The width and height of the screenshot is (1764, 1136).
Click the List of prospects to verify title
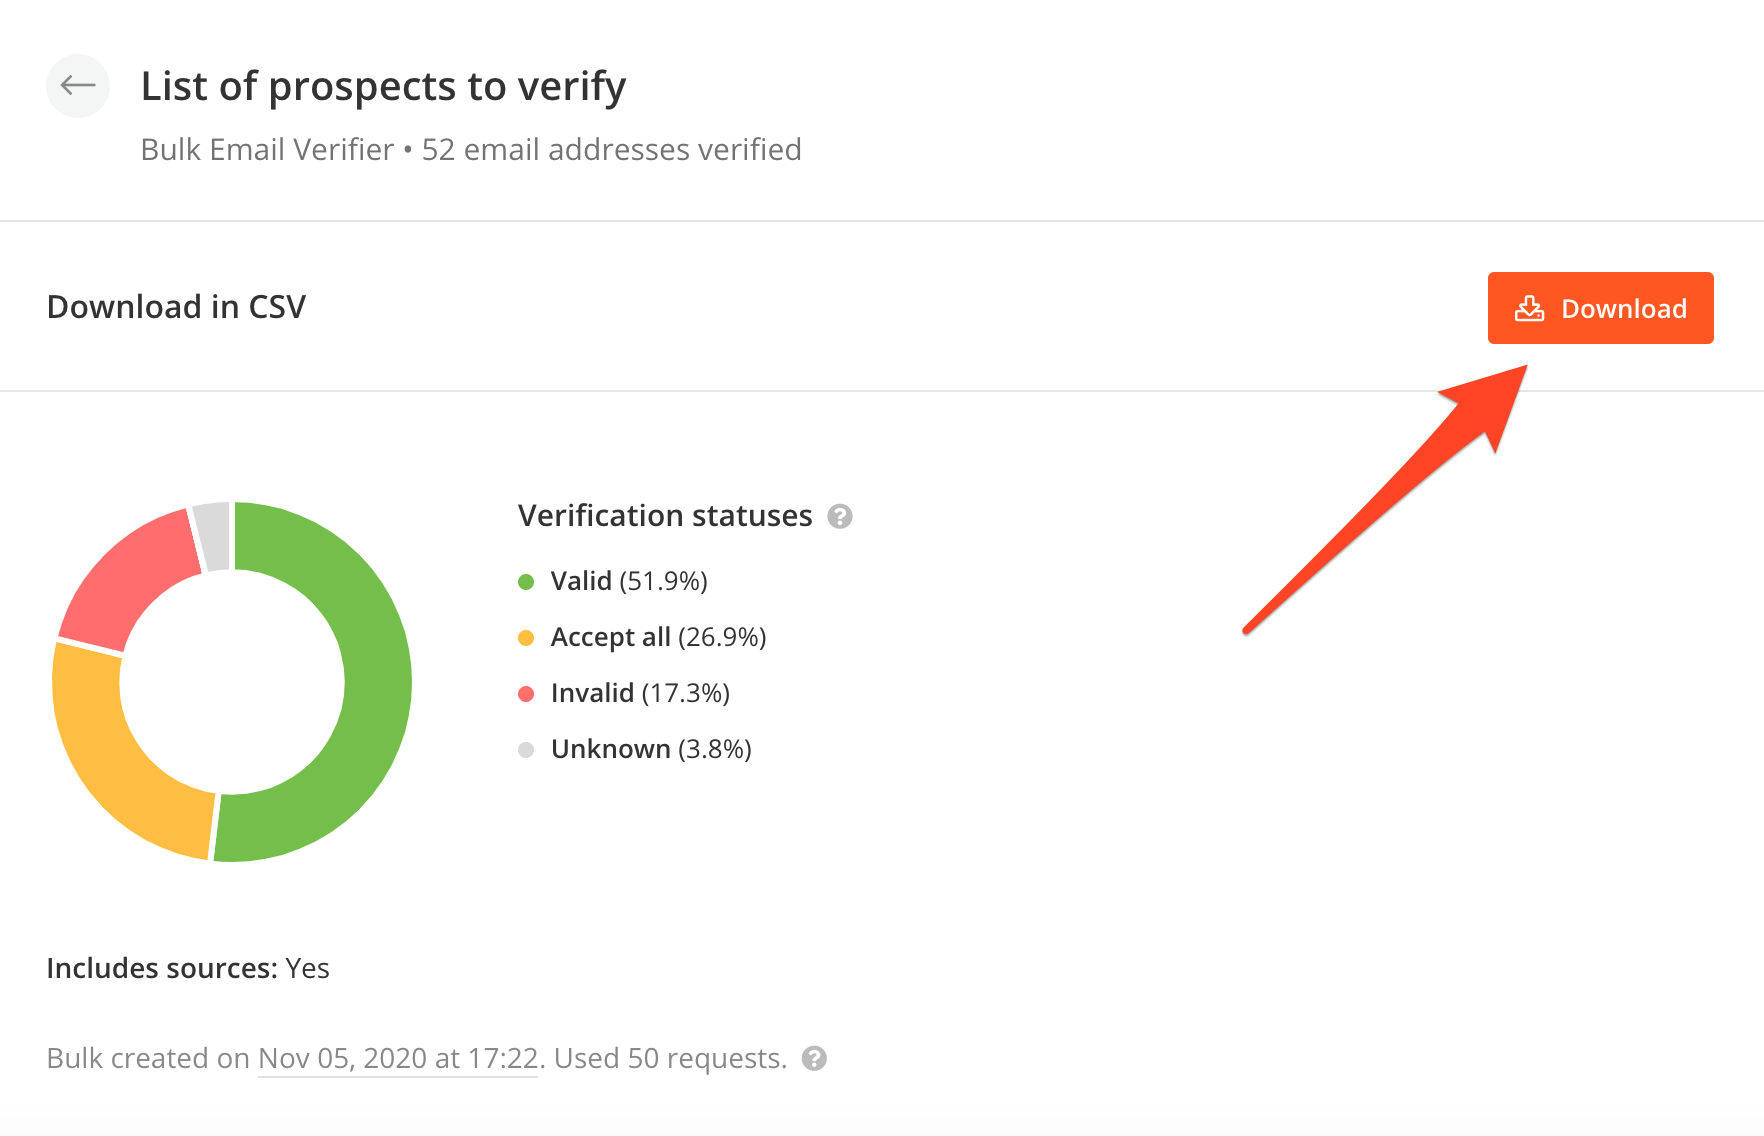[383, 87]
